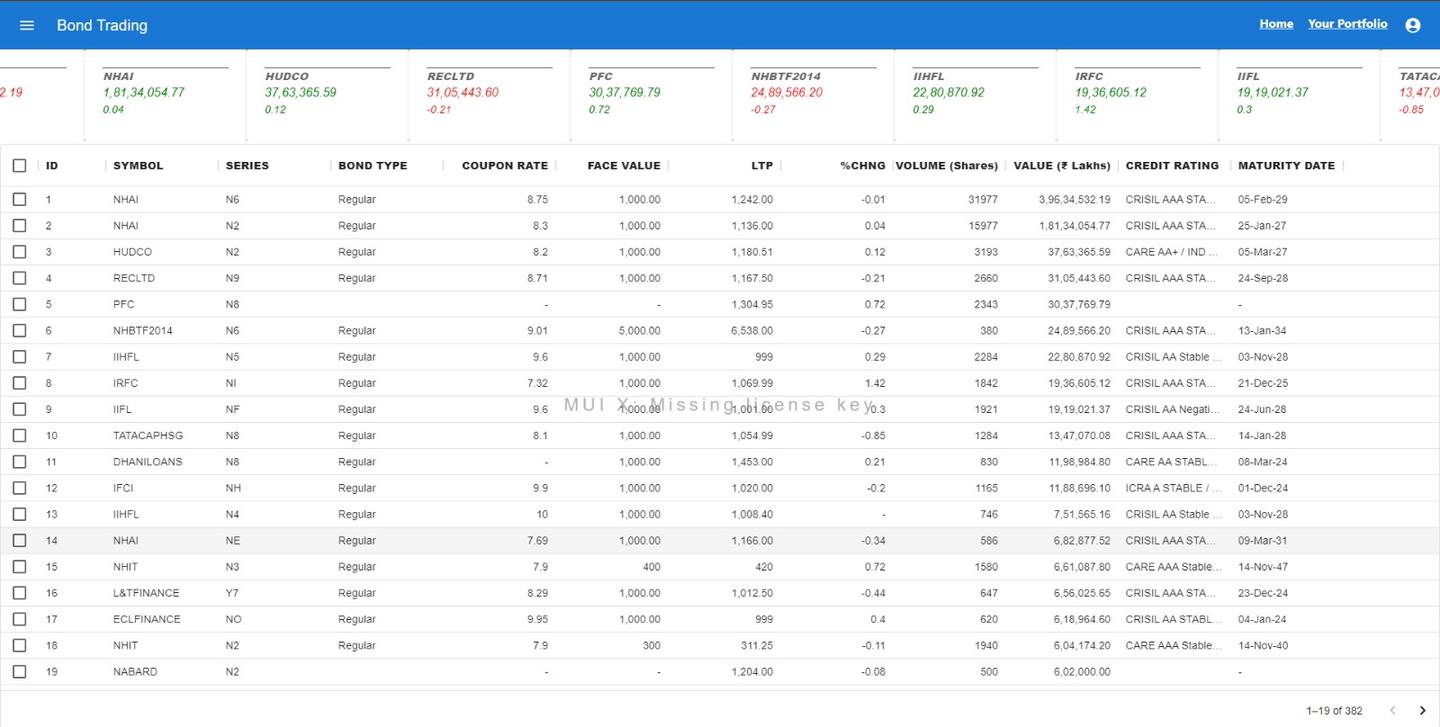Sort by COUPON RATE column header
Image resolution: width=1440 pixels, height=727 pixels.
[x=505, y=166]
